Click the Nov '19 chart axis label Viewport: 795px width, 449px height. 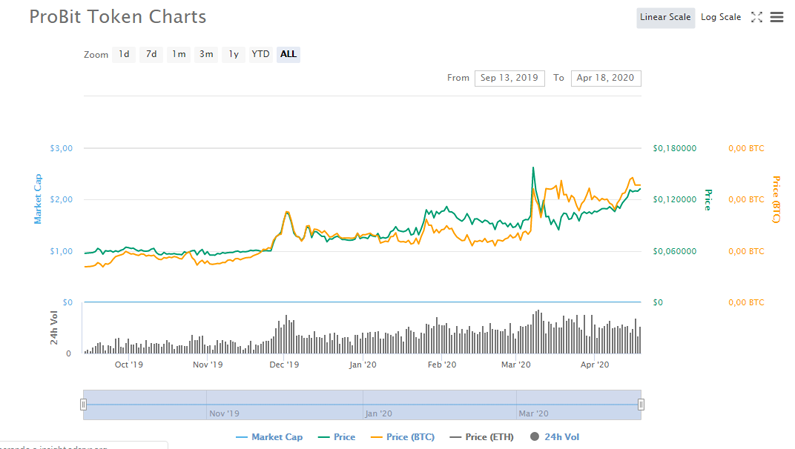(x=207, y=365)
